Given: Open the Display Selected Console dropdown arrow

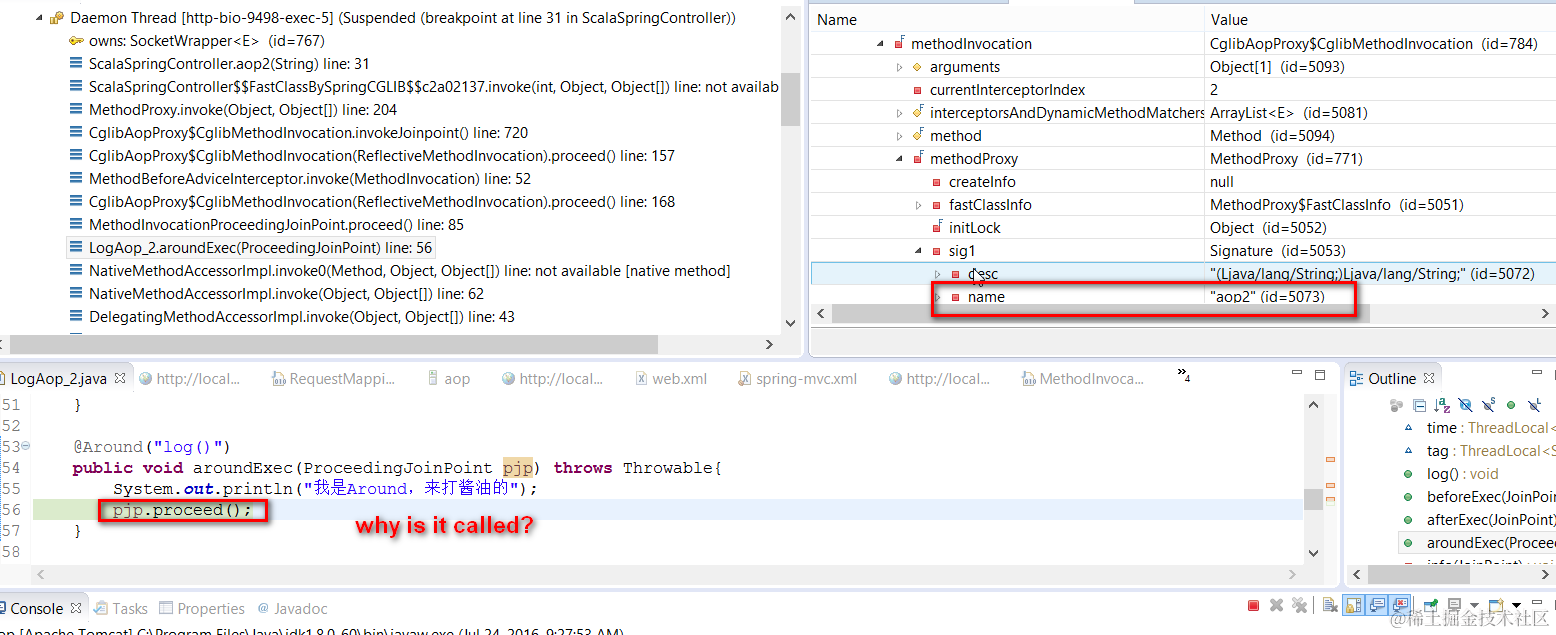Looking at the screenshot, I should click(1475, 606).
